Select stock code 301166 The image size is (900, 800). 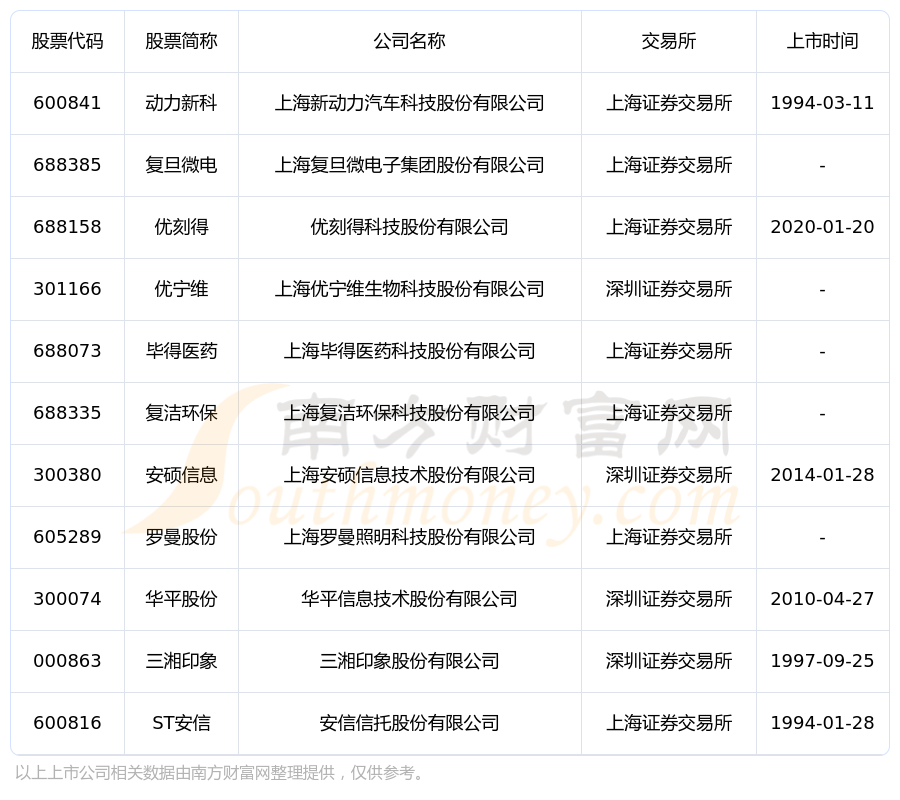coord(67,289)
